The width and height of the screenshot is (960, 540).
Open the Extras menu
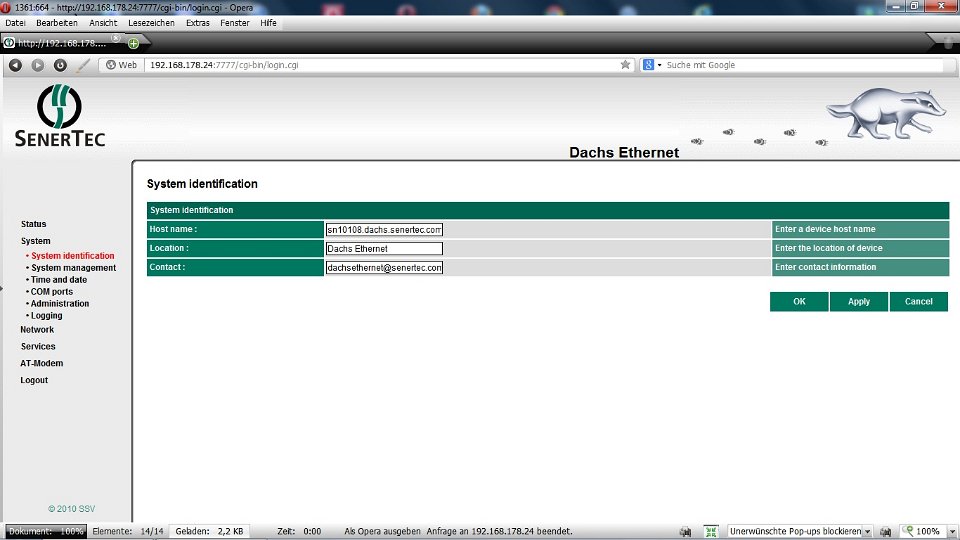(x=198, y=22)
